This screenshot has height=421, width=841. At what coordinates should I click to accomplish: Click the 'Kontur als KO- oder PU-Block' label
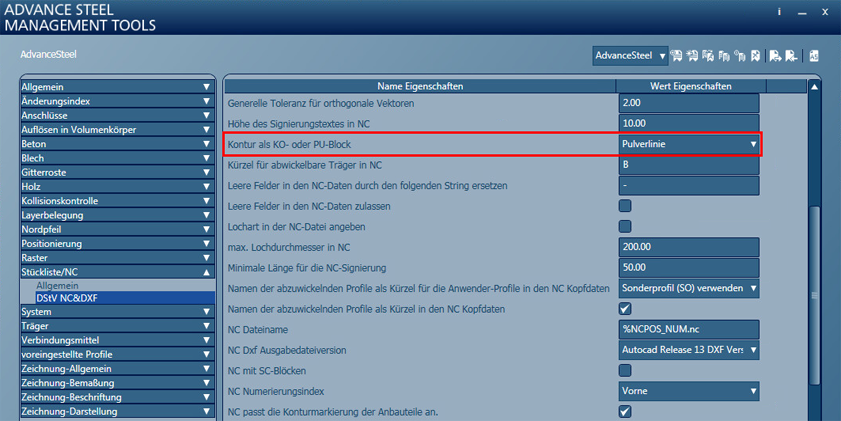pyautogui.click(x=289, y=144)
